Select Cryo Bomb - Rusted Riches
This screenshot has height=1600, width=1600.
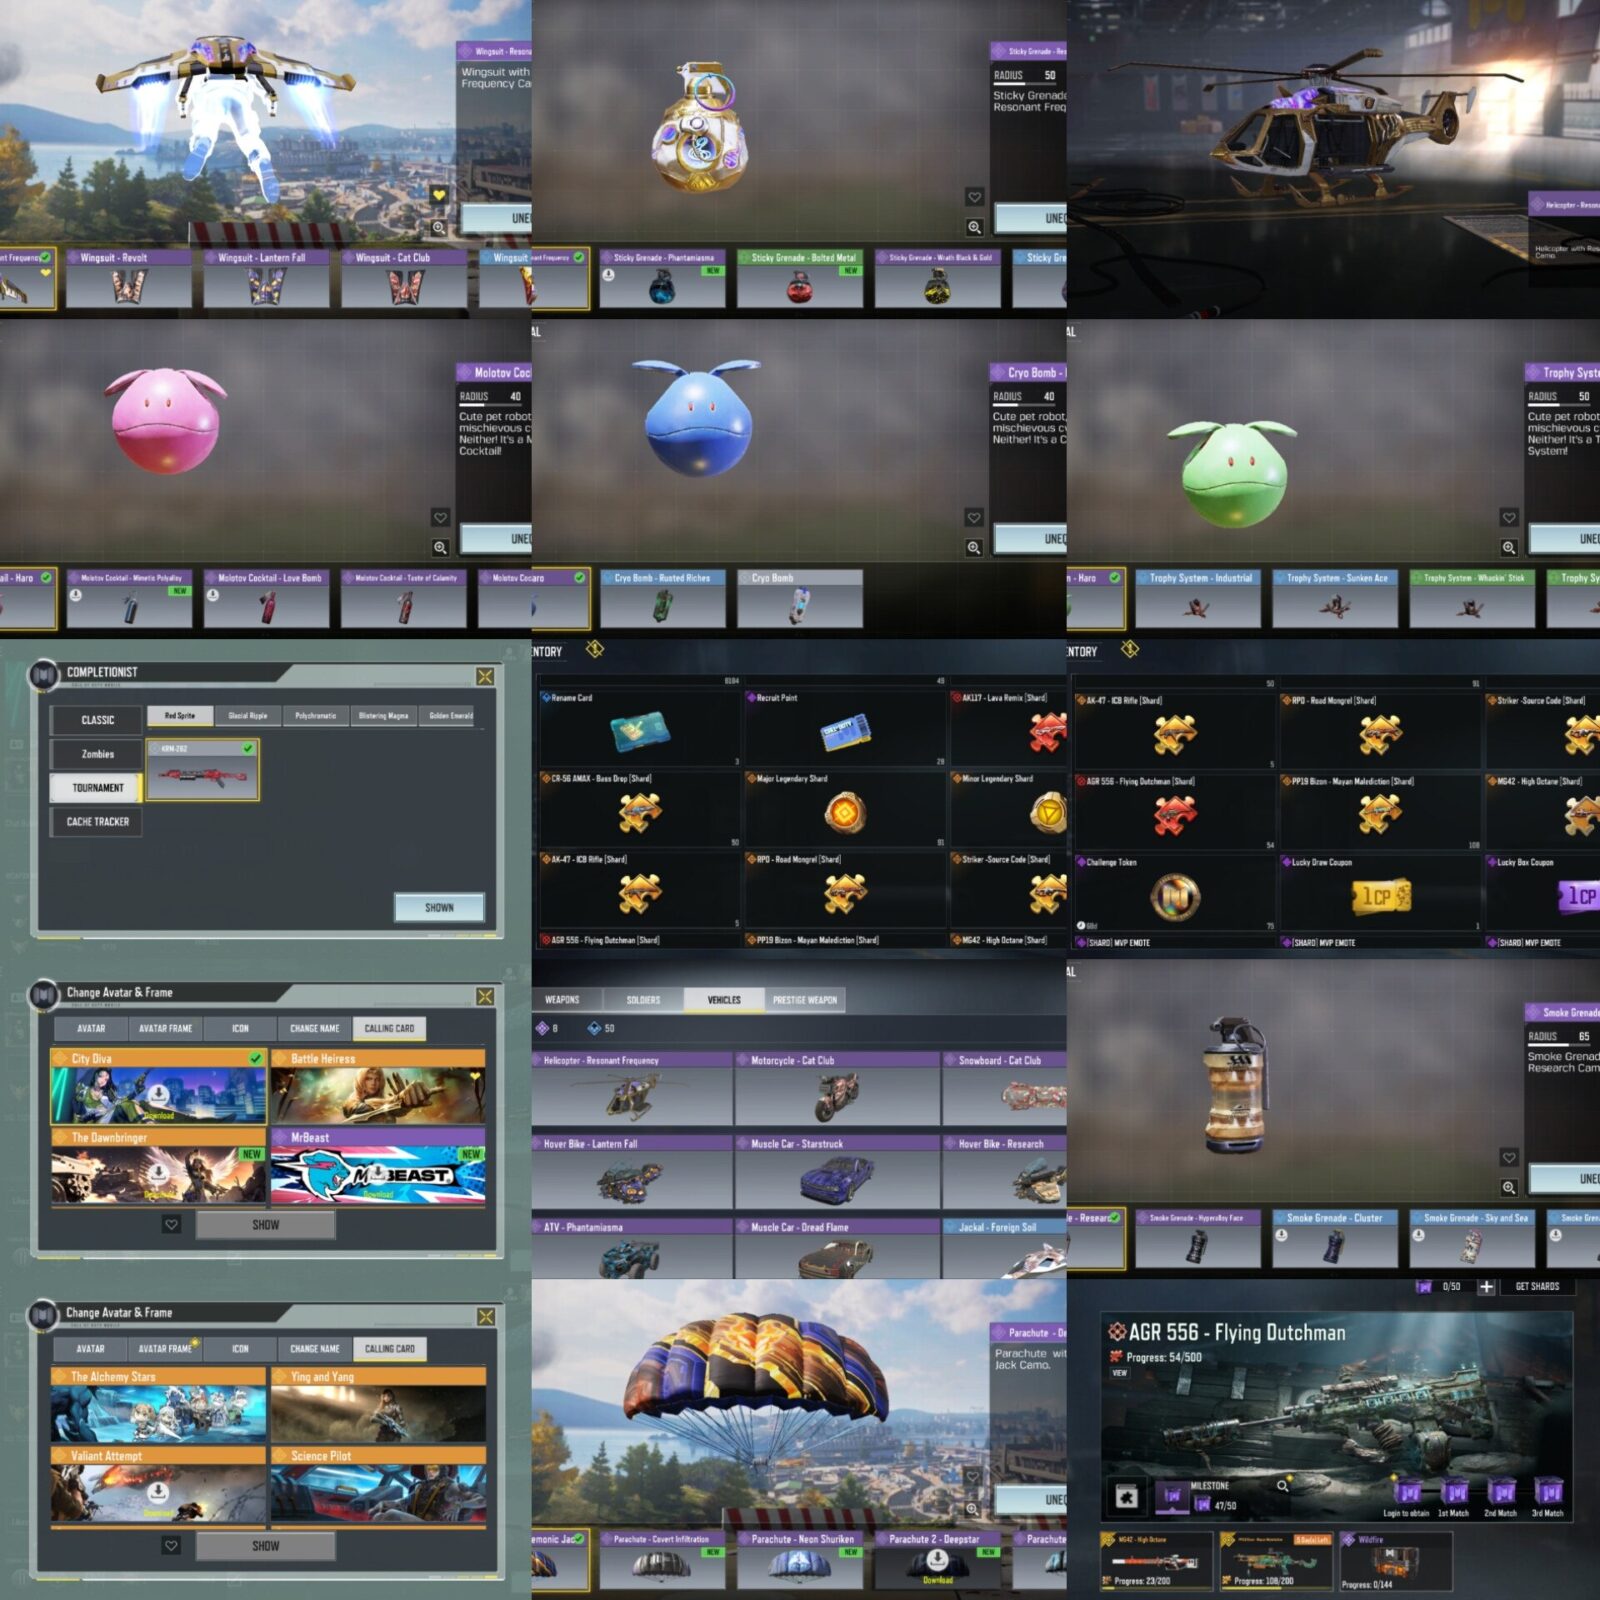coord(663,599)
